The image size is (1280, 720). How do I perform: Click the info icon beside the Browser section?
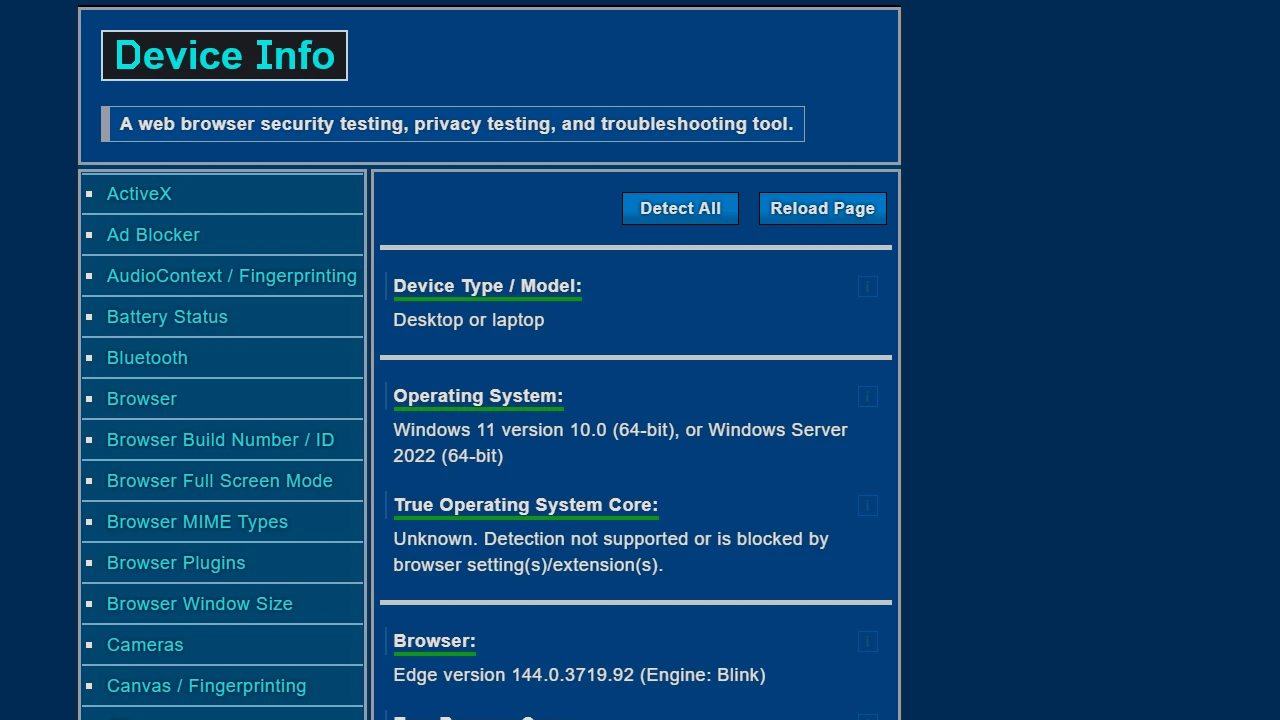867,642
